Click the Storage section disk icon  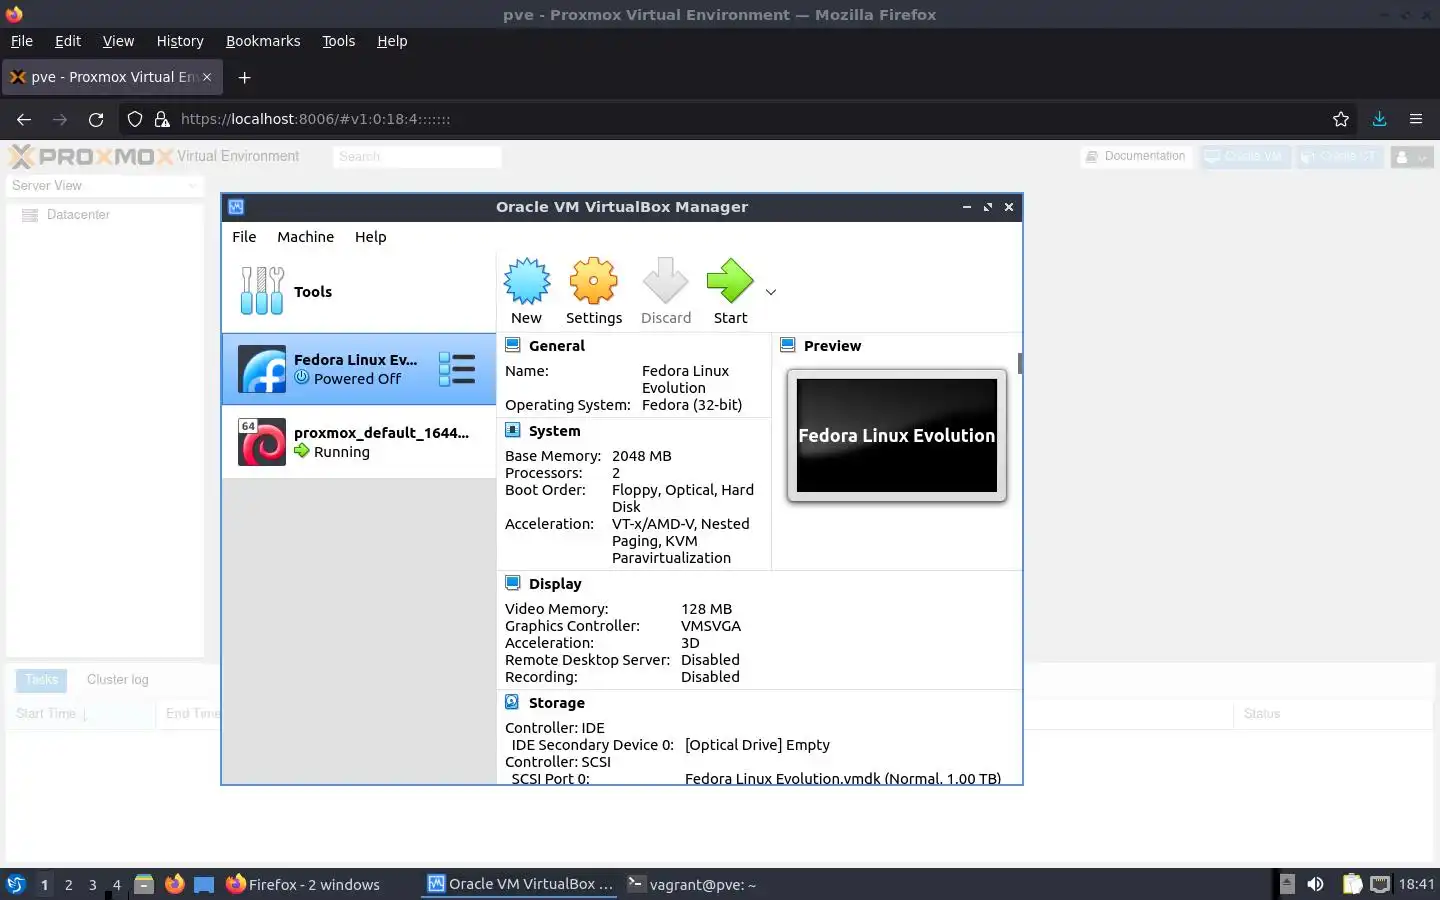tap(513, 702)
